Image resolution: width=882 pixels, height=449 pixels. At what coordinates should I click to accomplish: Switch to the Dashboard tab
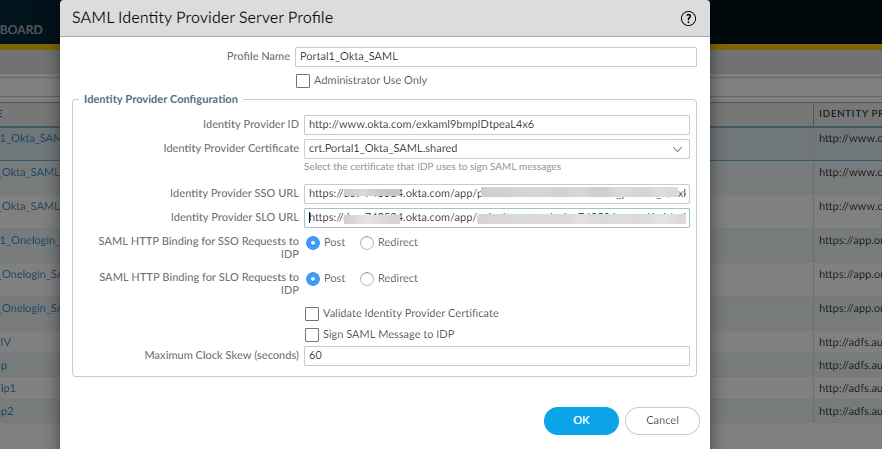(22, 30)
